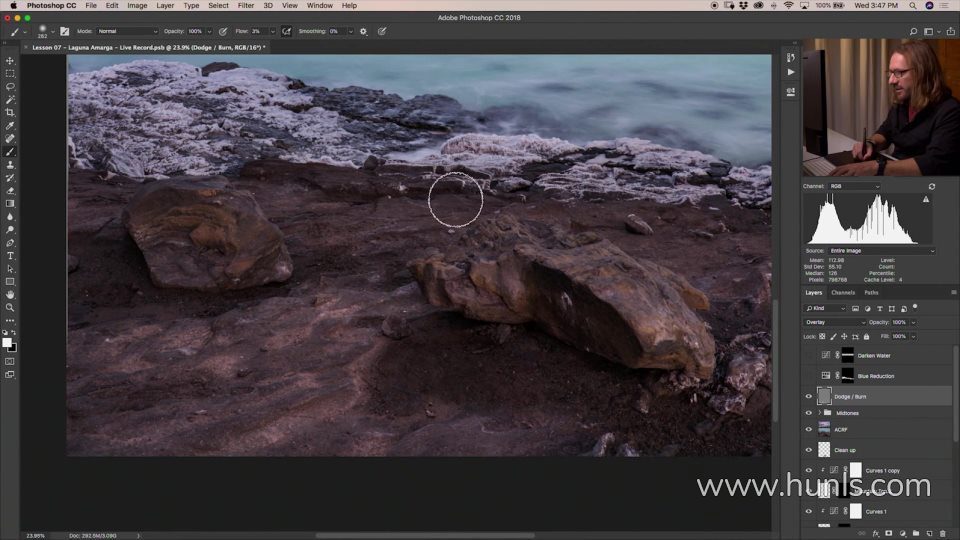Select Blue Reduction layer mask thumbnail
Viewport: 960px width, 540px height.
(x=847, y=375)
